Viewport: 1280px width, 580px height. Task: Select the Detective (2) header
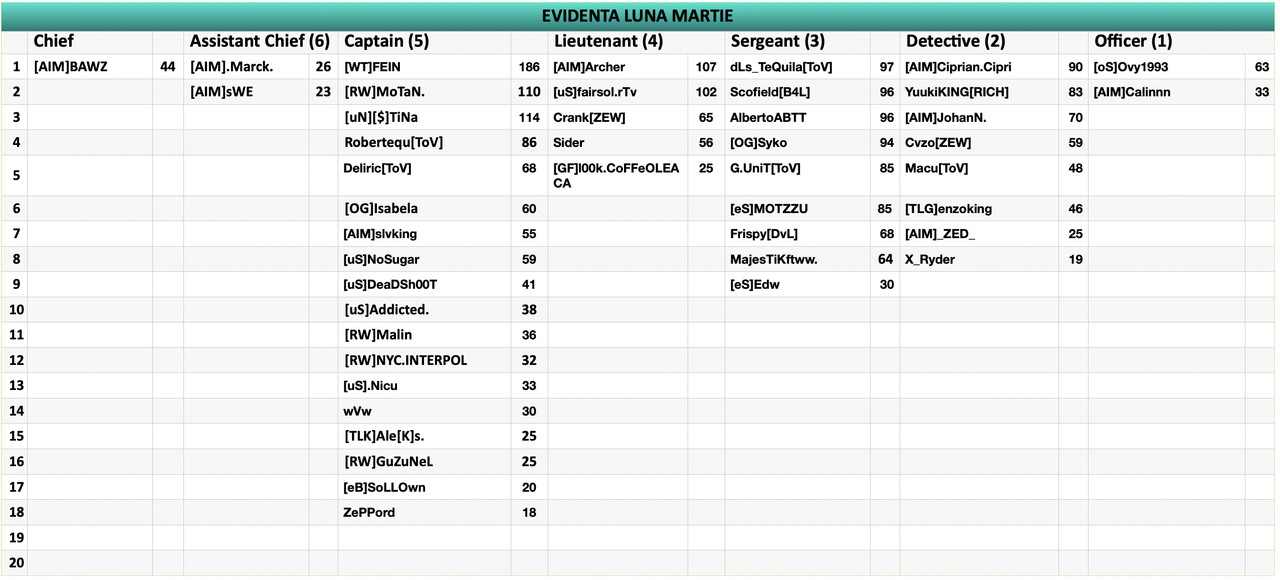979,41
